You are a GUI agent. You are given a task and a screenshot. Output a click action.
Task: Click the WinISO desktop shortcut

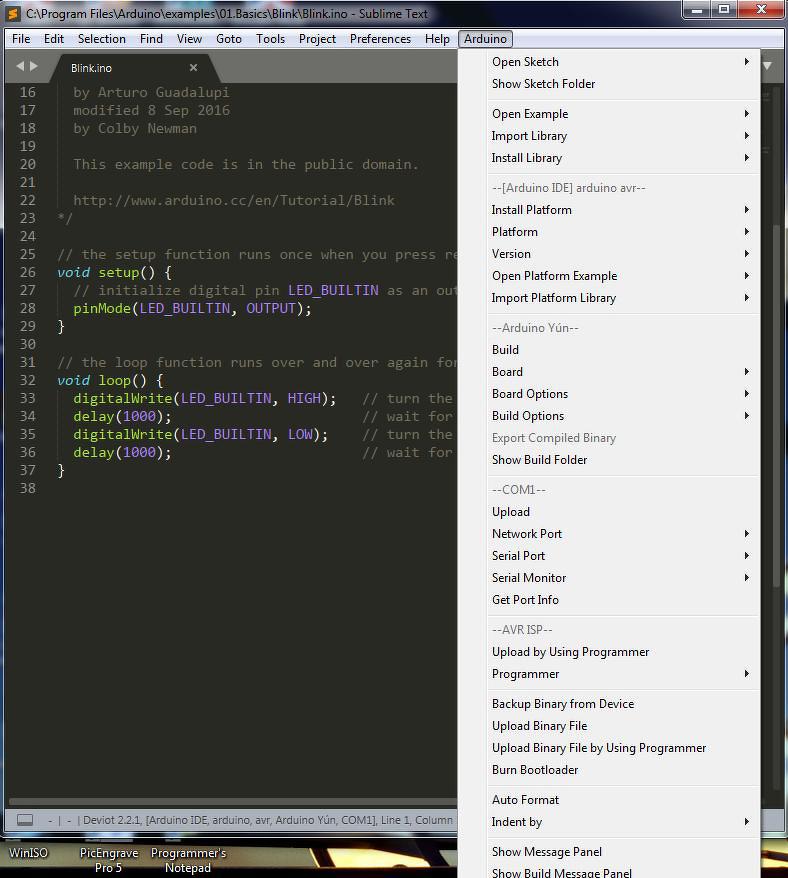pyautogui.click(x=28, y=853)
